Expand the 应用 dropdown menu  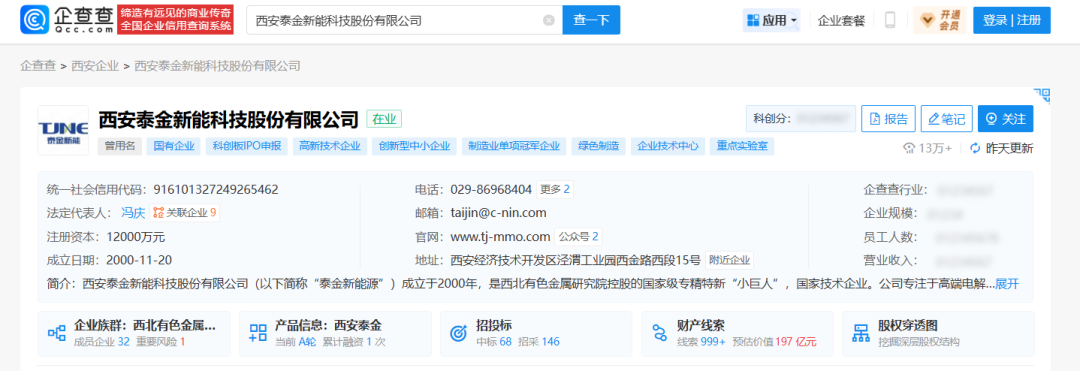(771, 21)
